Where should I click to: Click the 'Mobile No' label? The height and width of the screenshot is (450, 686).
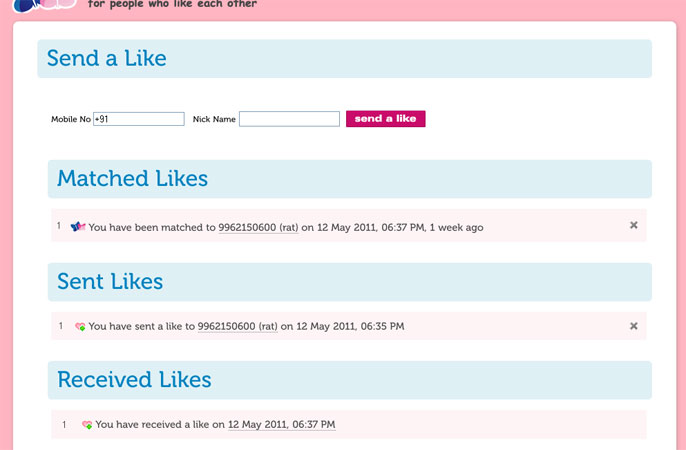point(70,120)
